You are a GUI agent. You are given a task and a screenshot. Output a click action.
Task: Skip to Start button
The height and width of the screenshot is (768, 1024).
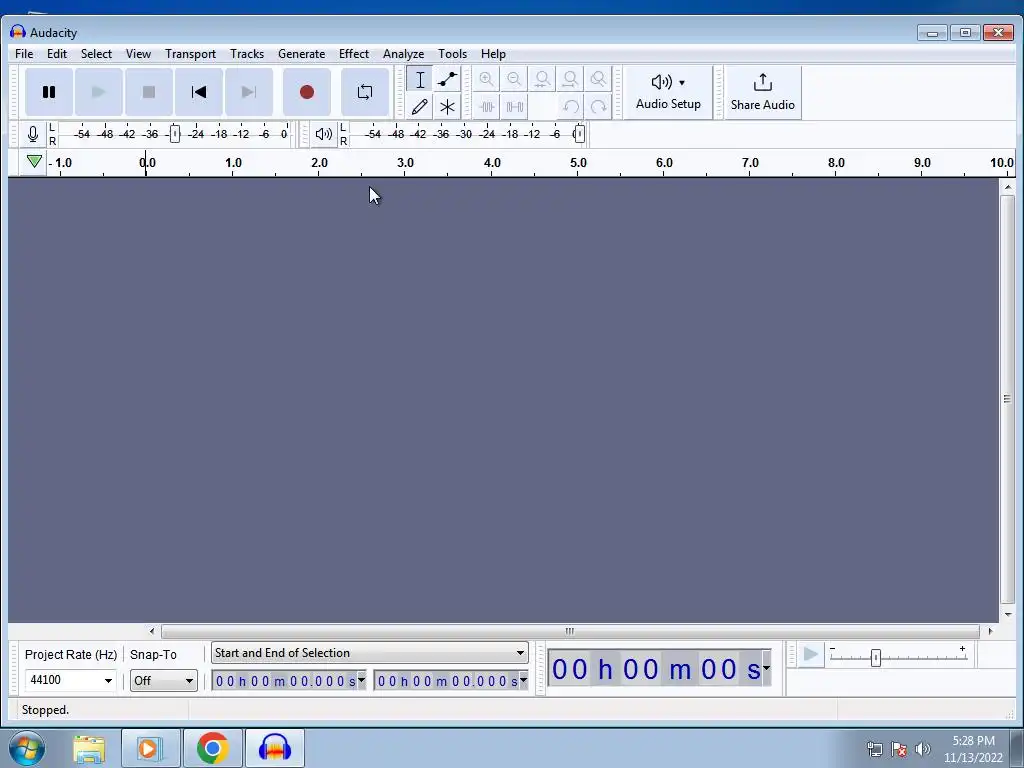[x=199, y=92]
